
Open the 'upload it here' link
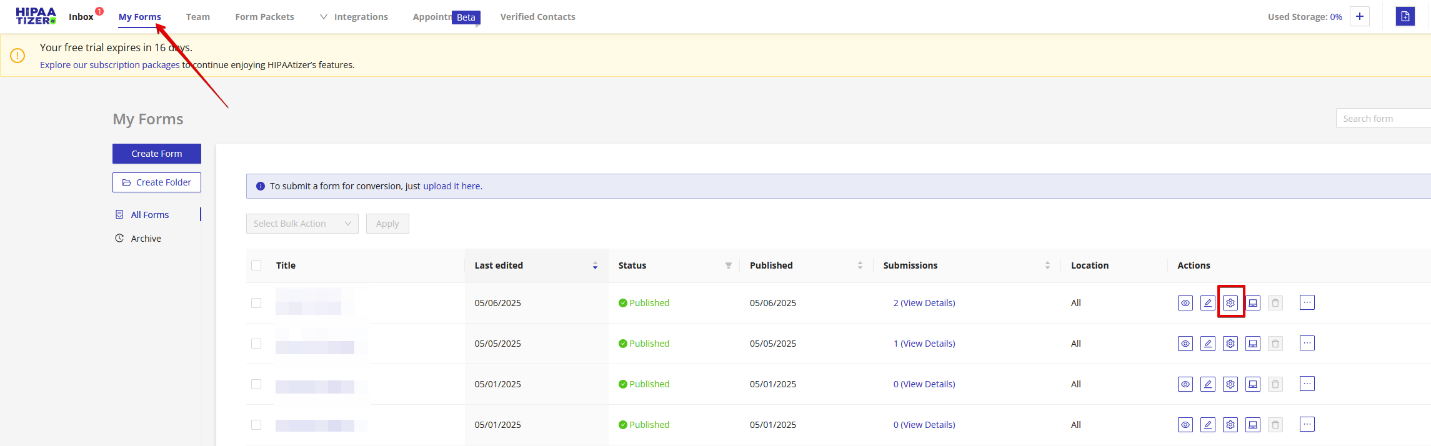pyautogui.click(x=451, y=186)
